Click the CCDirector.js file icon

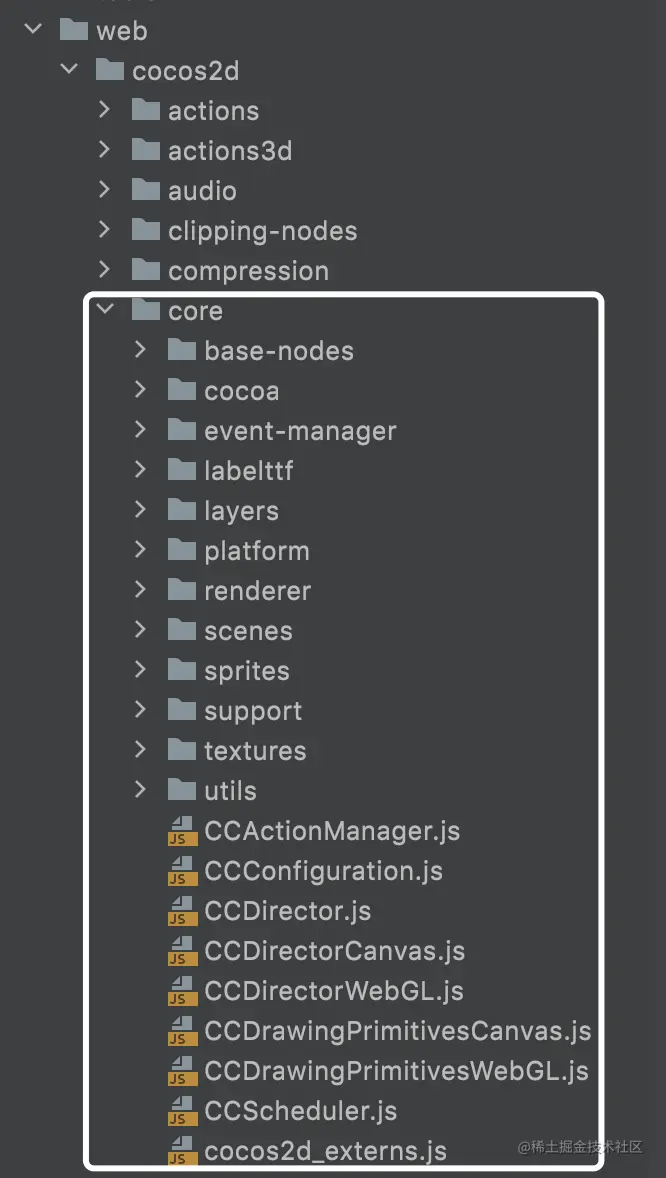point(179,911)
